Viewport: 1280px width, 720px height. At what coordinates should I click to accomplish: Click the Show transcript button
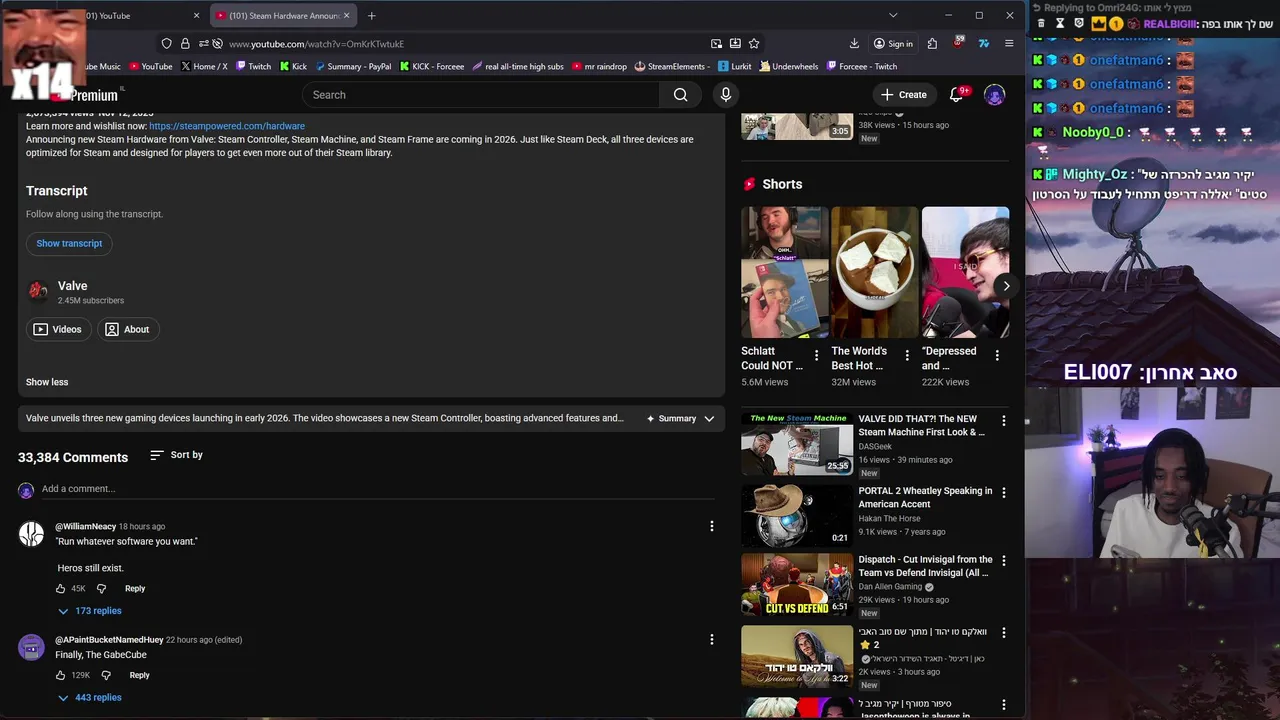click(69, 243)
